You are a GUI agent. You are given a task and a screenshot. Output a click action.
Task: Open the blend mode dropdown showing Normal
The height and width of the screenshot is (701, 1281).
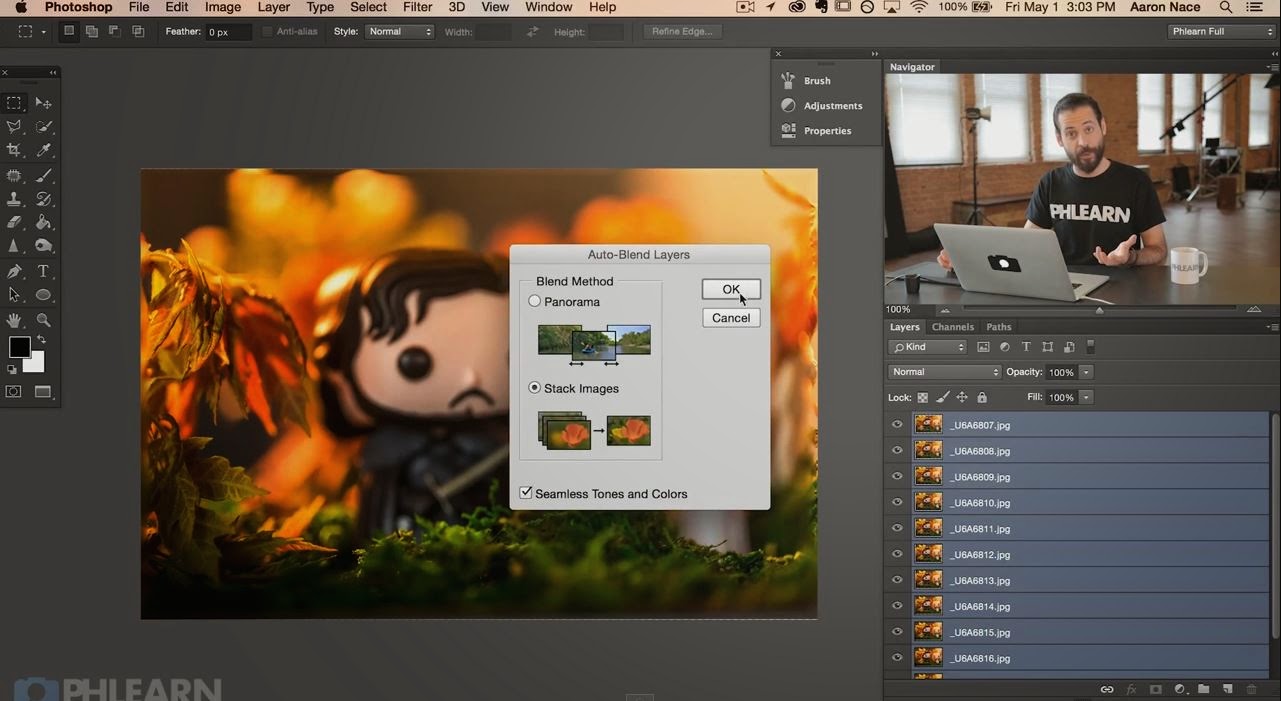pos(943,371)
